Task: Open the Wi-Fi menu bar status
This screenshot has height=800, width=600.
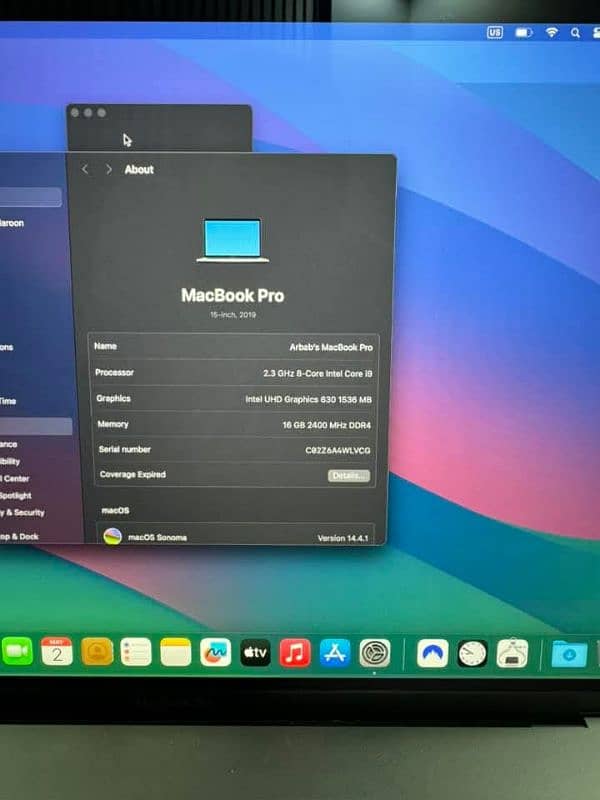Action: [551, 33]
